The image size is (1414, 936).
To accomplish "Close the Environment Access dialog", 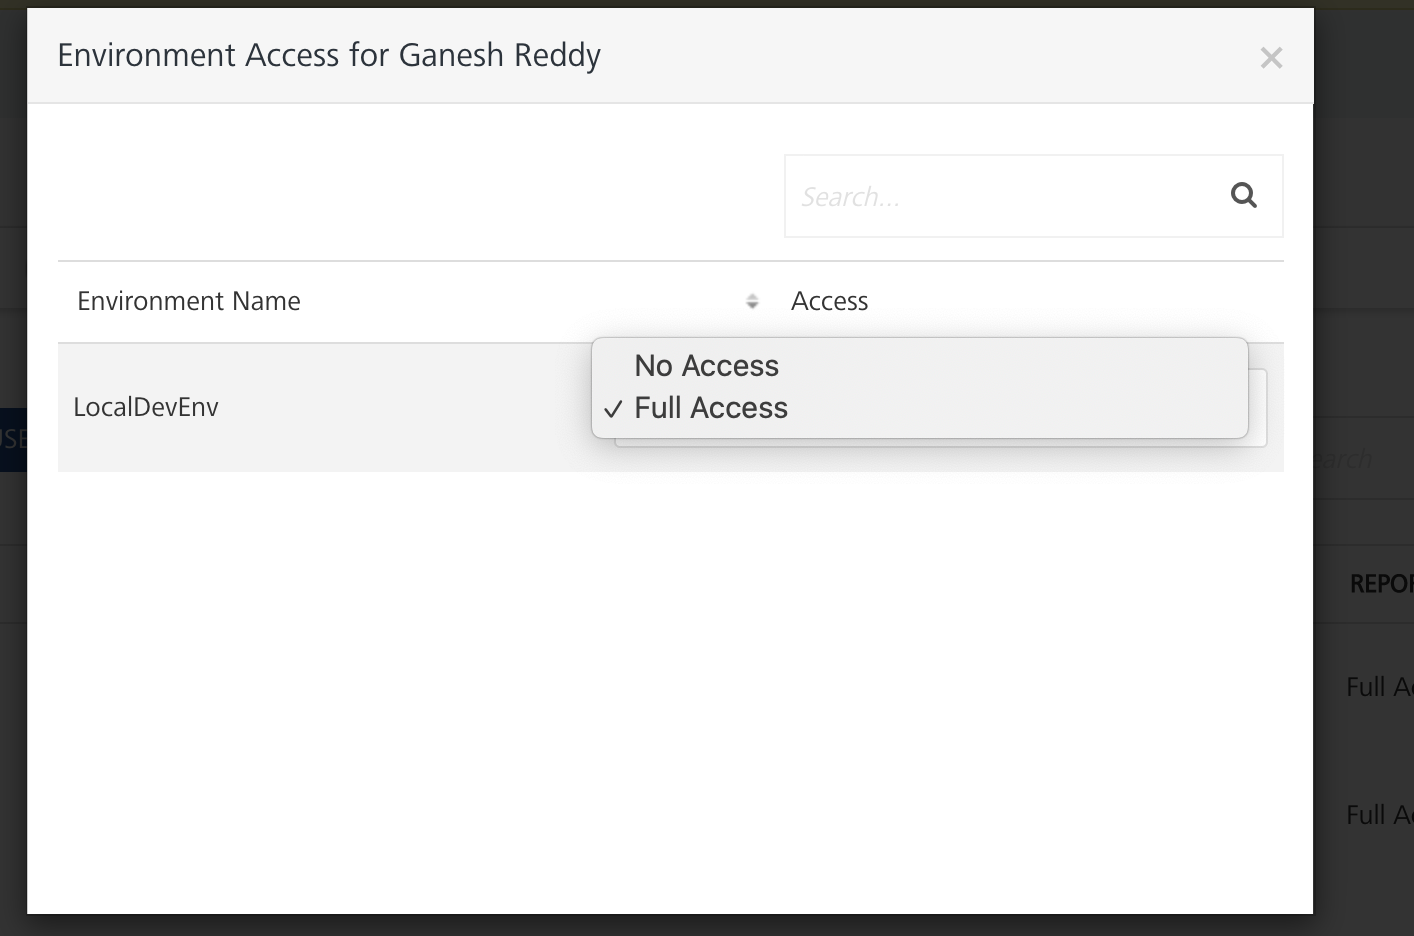I will point(1271,58).
